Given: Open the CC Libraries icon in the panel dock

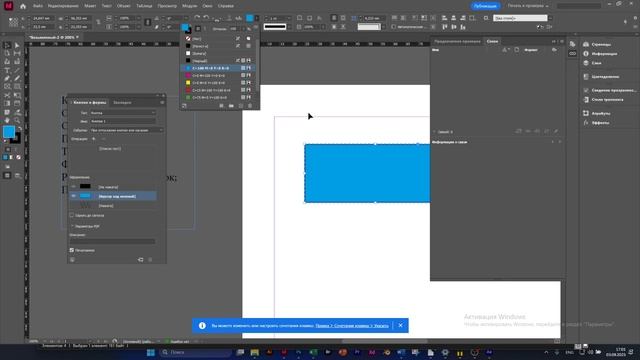Looking at the screenshot, I should point(572,44).
